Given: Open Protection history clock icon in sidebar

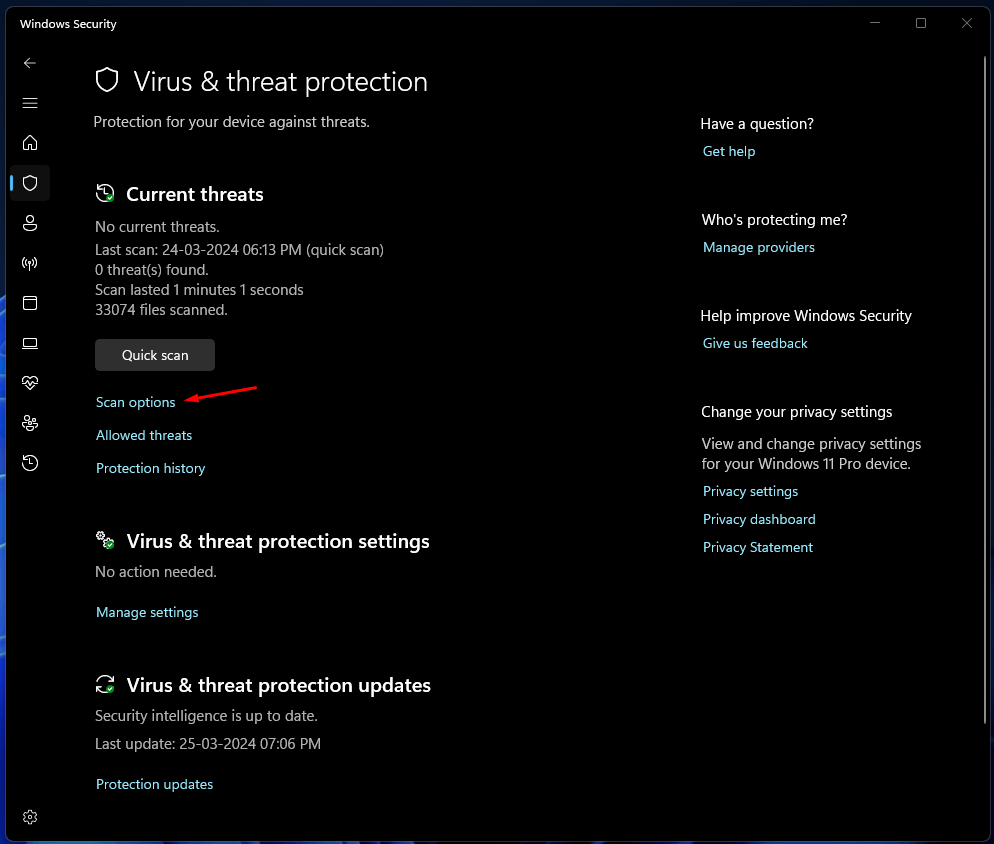Looking at the screenshot, I should point(30,463).
